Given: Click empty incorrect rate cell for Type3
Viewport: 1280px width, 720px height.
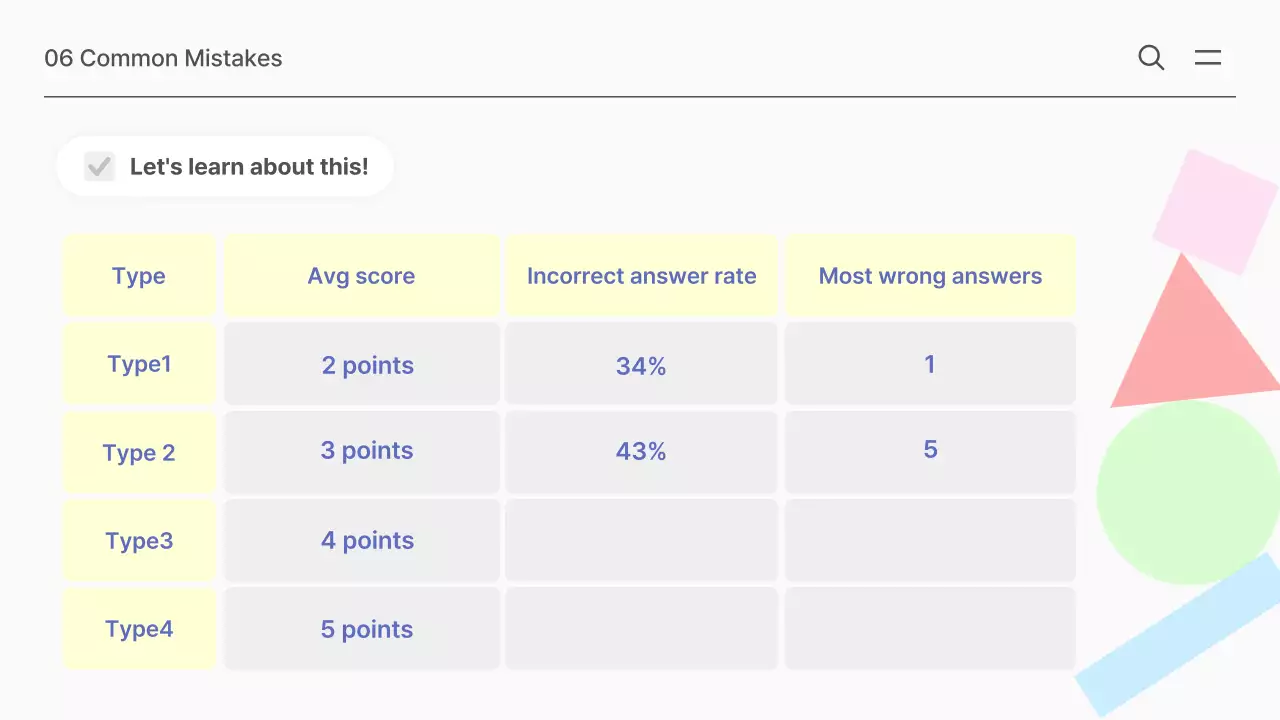Looking at the screenshot, I should tap(641, 541).
